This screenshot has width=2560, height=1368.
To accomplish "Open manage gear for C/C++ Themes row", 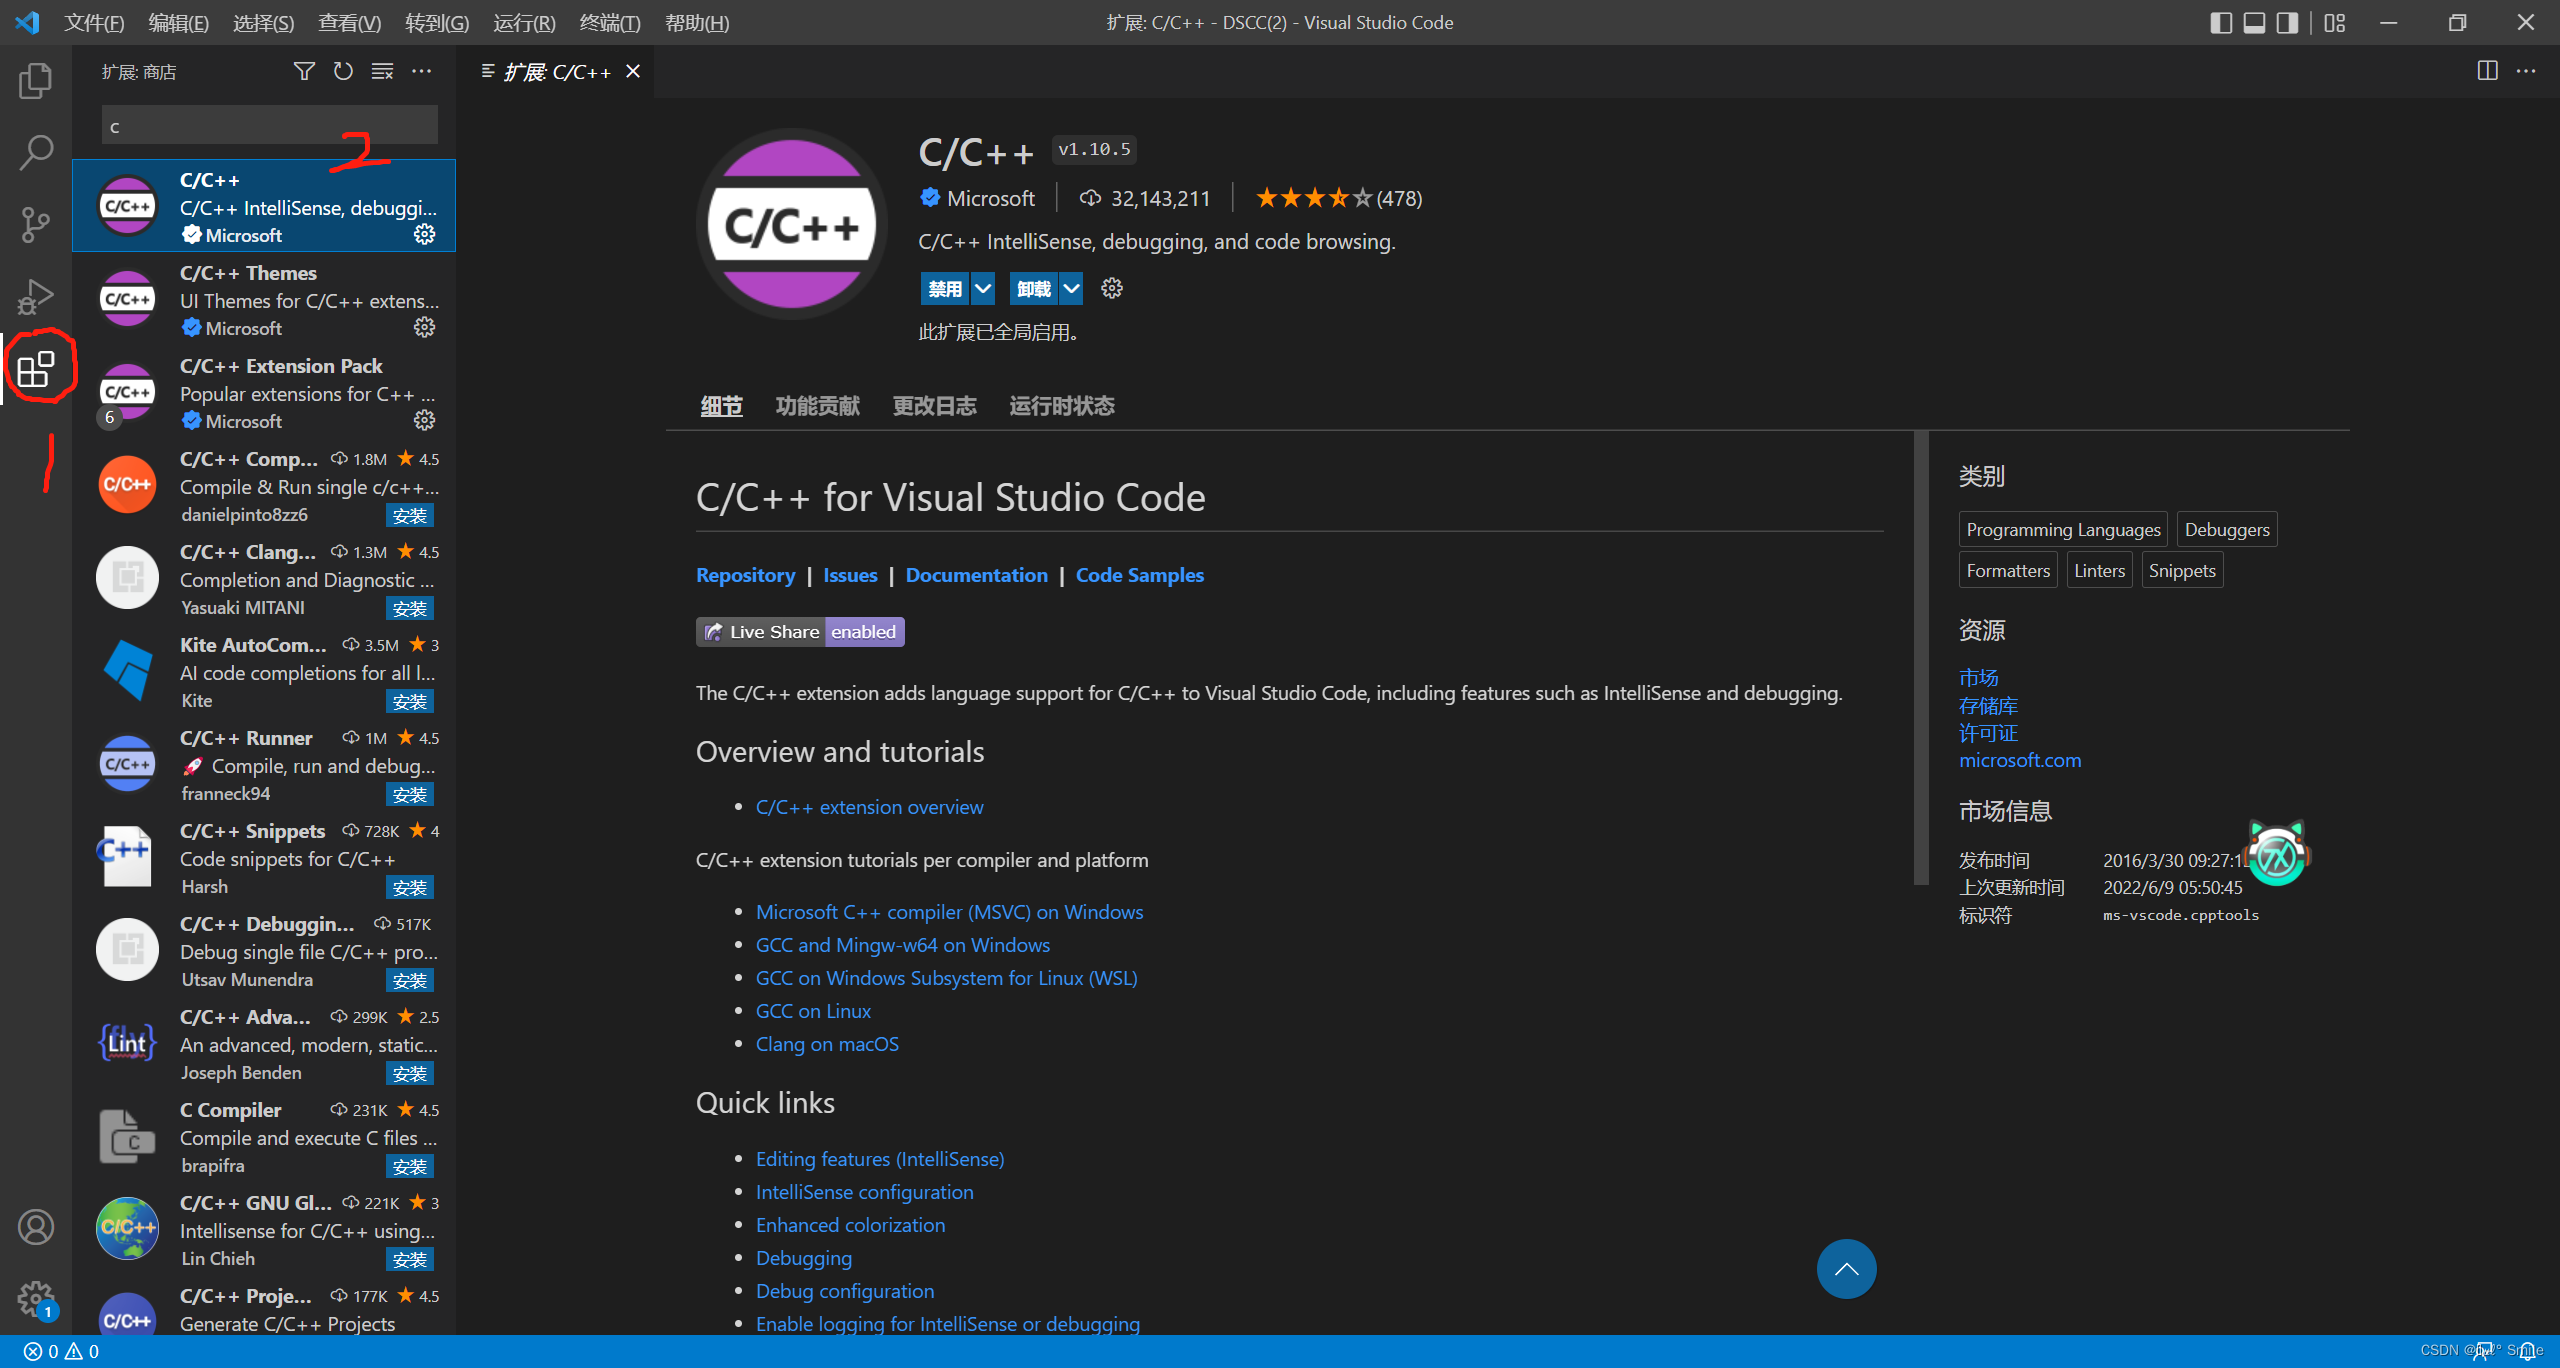I will coord(425,327).
